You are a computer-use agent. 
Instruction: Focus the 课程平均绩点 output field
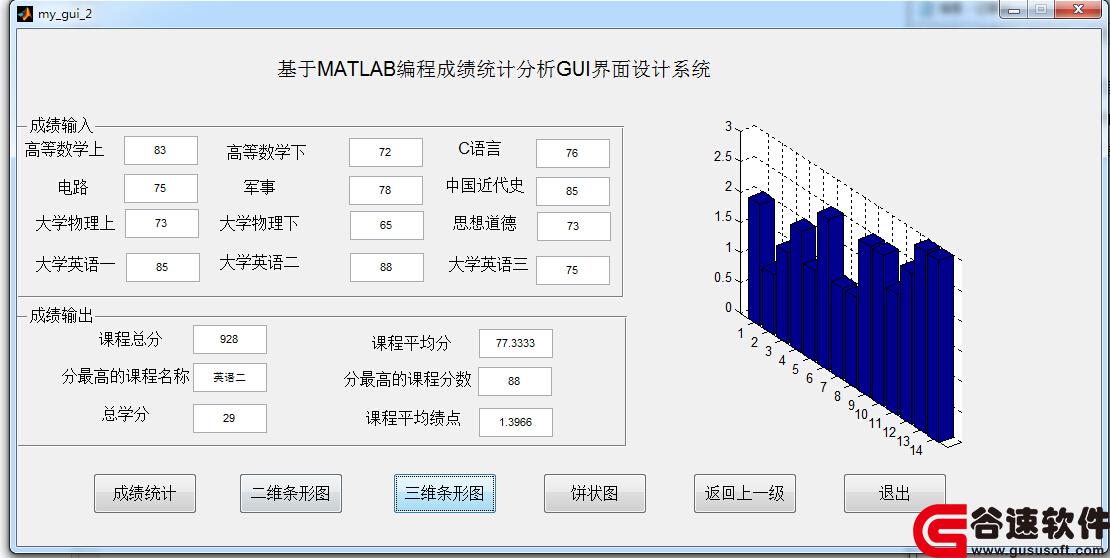[515, 423]
